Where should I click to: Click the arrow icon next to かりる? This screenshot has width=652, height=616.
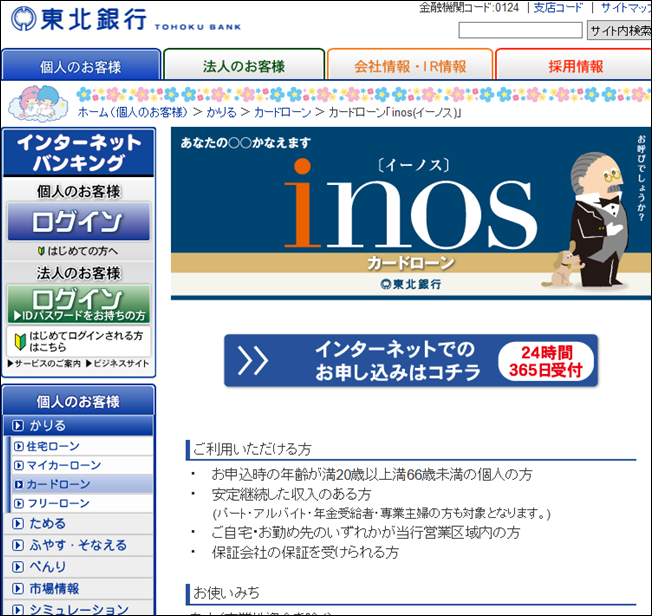[x=17, y=426]
